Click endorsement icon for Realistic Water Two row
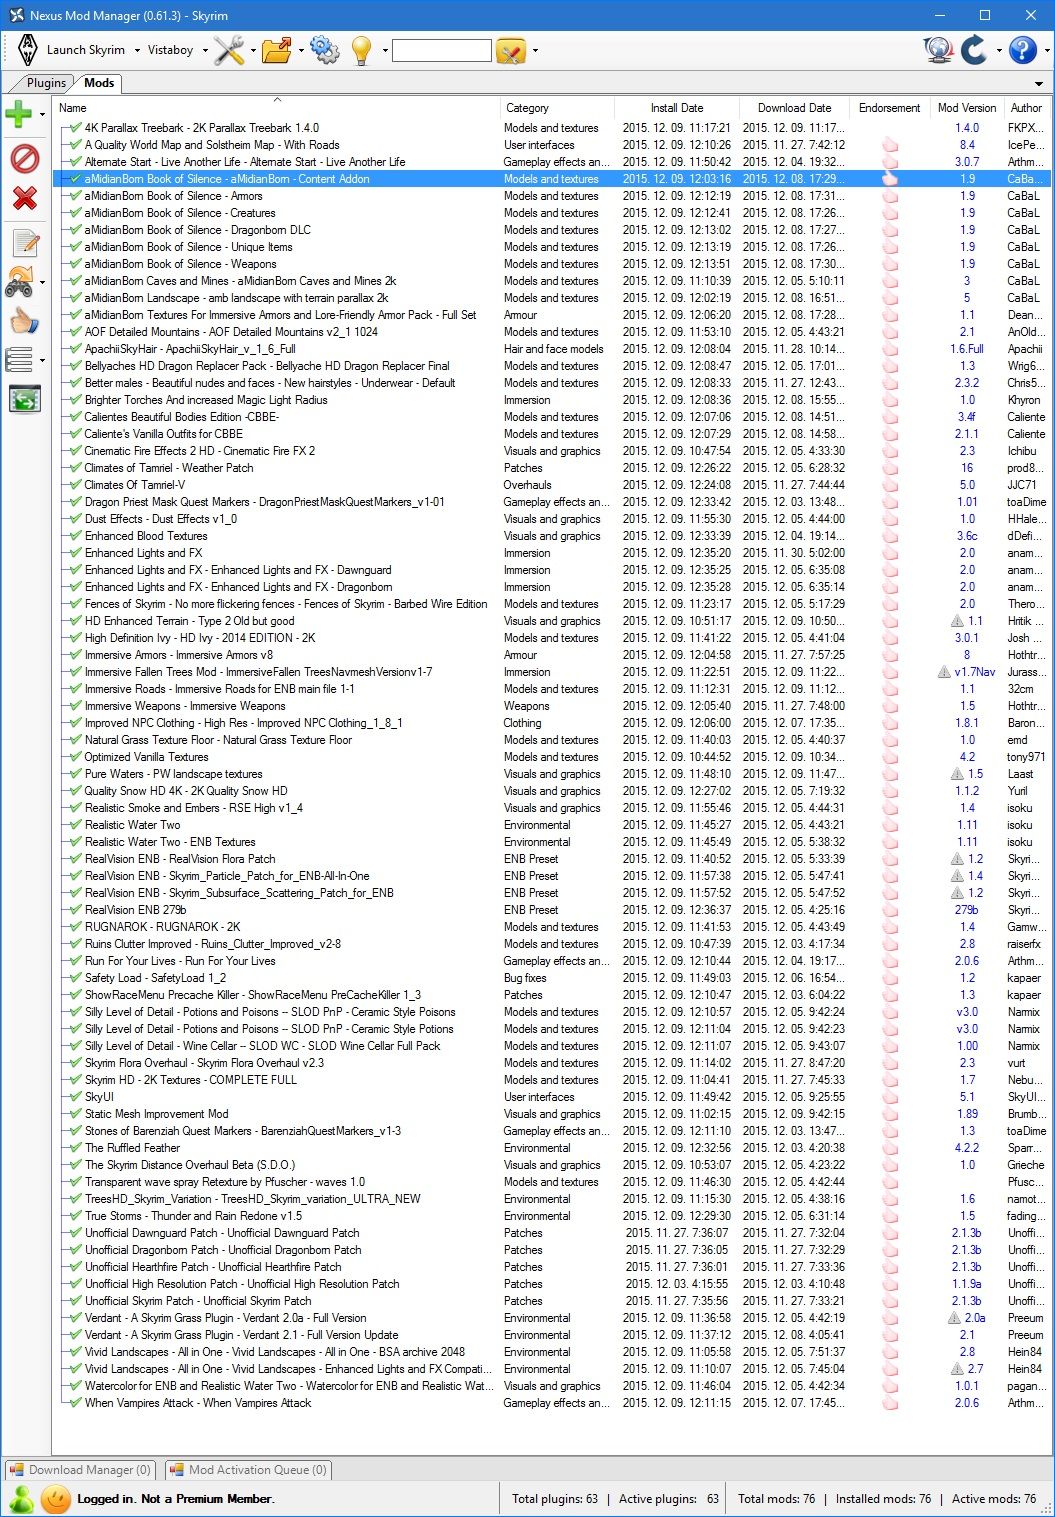Screen dimensions: 1055x1517 [x=889, y=825]
